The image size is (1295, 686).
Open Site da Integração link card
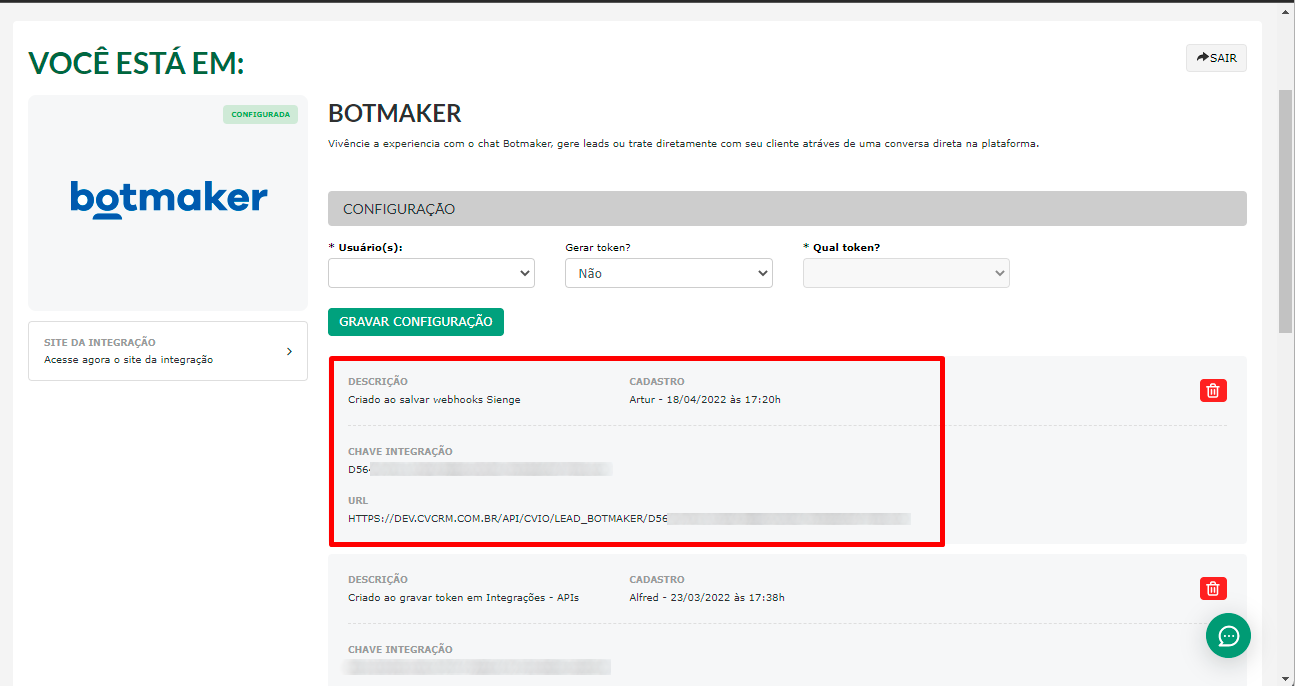point(168,351)
